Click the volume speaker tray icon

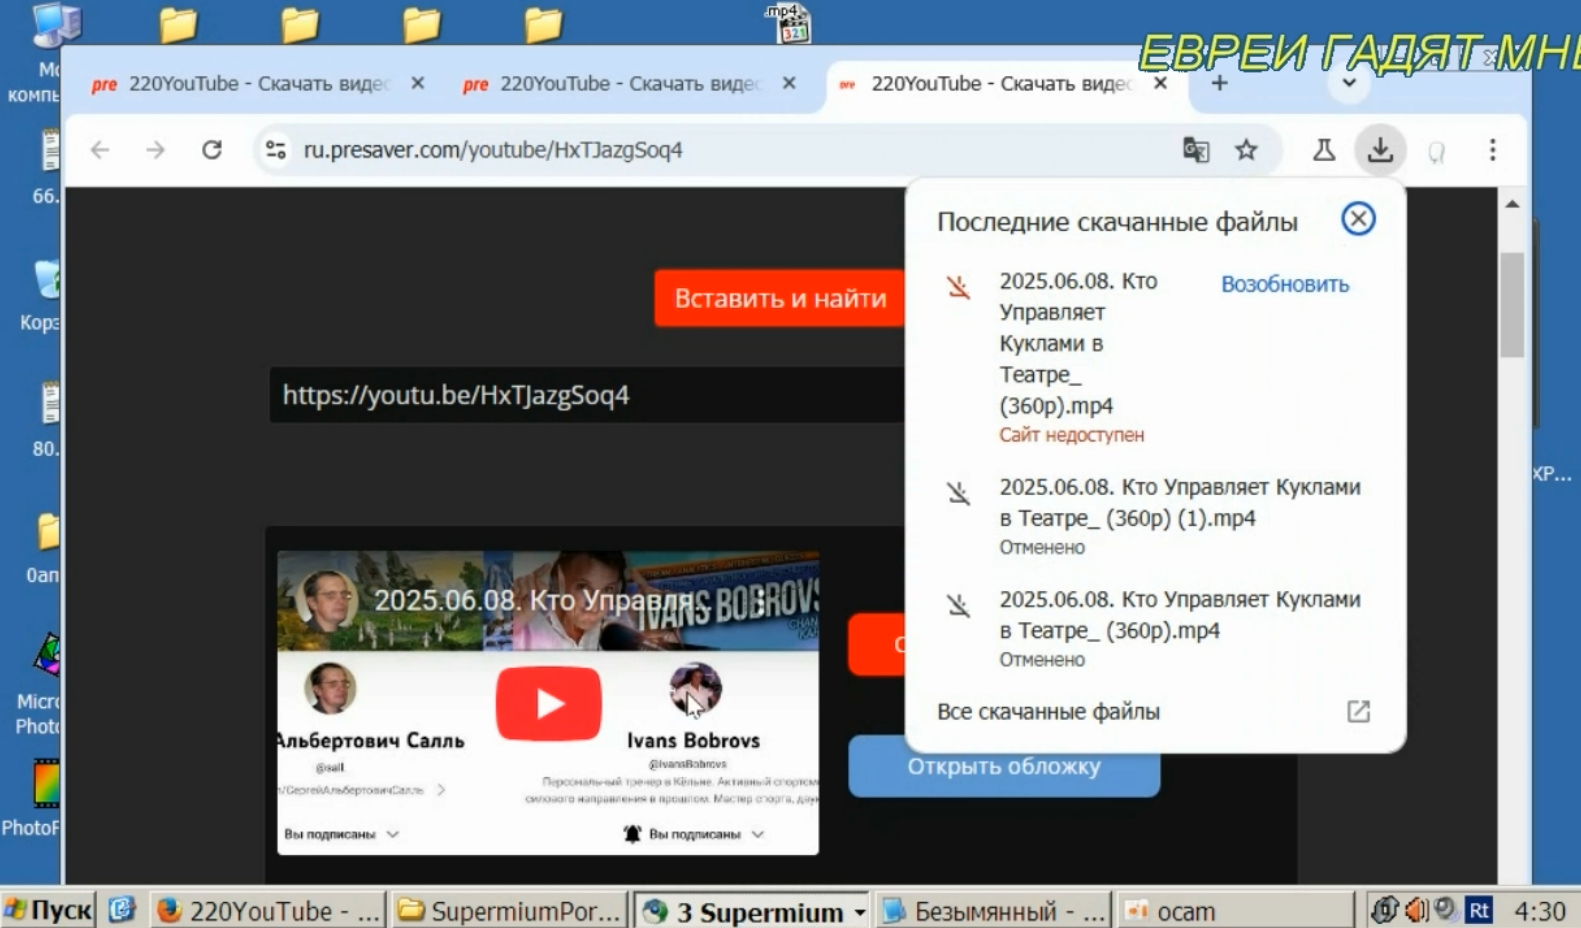[x=1416, y=910]
